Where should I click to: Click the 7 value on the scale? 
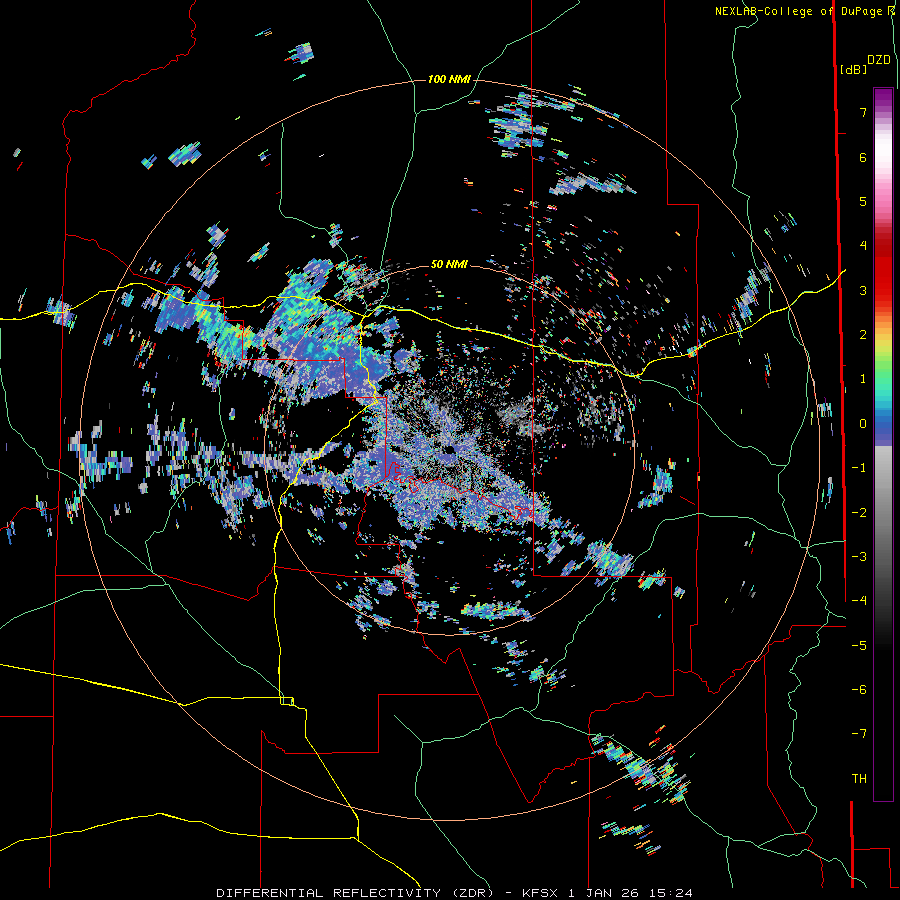862,112
